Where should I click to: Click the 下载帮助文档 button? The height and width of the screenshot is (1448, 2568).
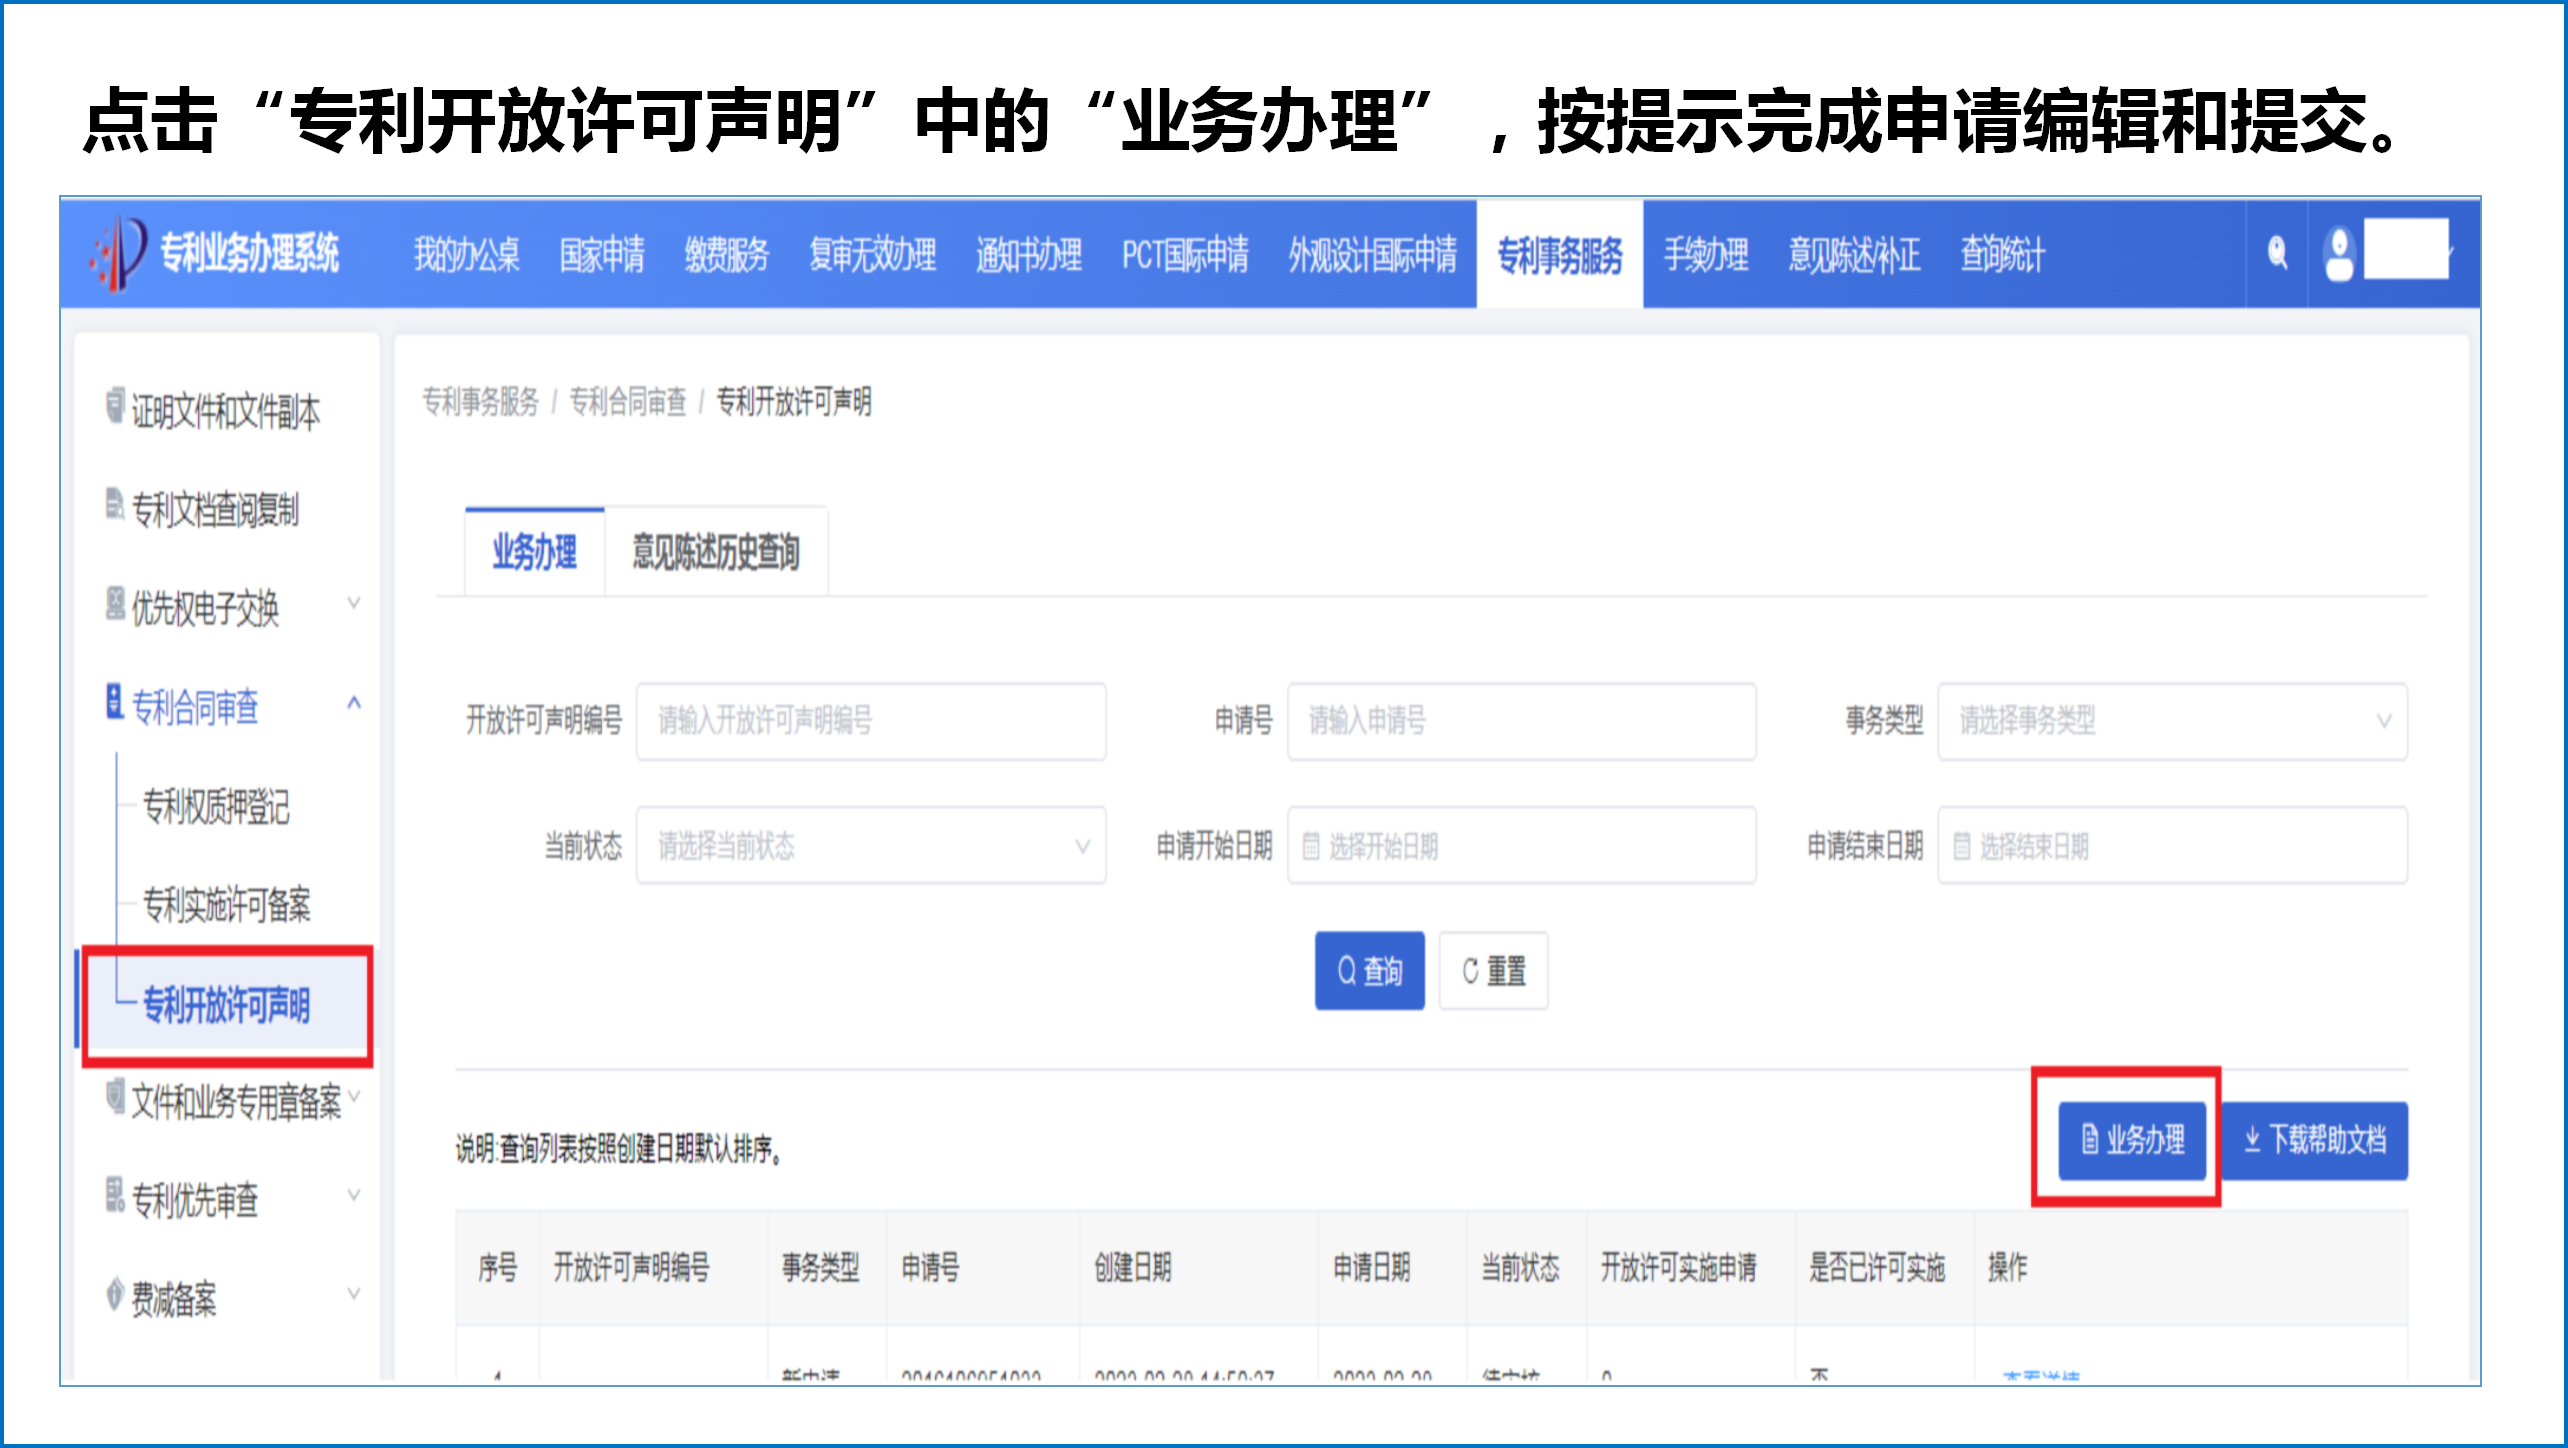point(2314,1140)
